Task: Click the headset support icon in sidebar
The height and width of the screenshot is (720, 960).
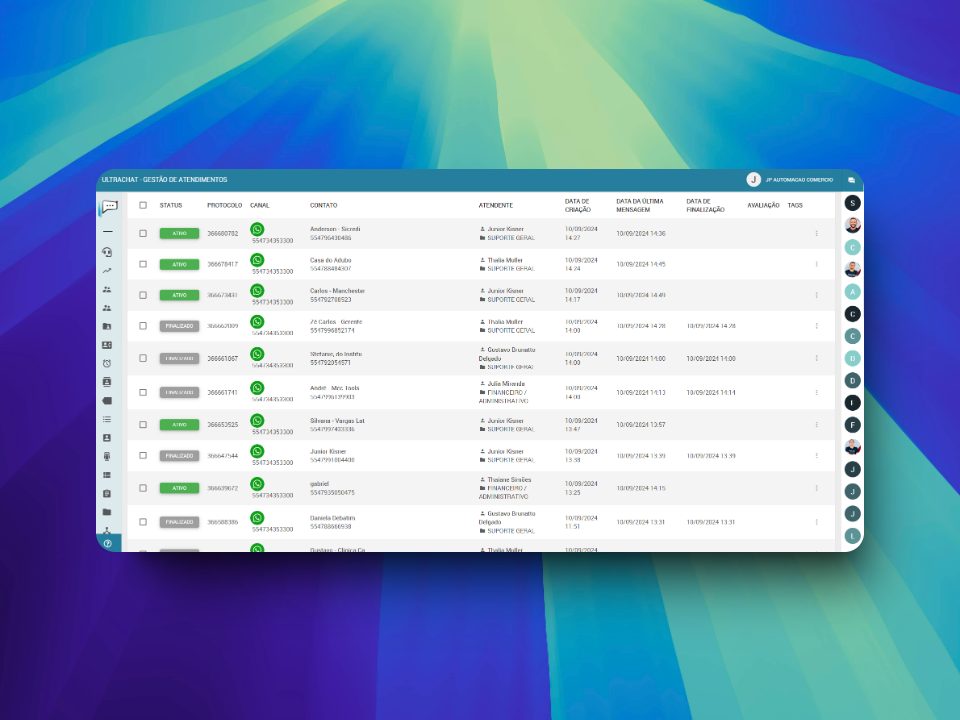Action: (x=107, y=252)
